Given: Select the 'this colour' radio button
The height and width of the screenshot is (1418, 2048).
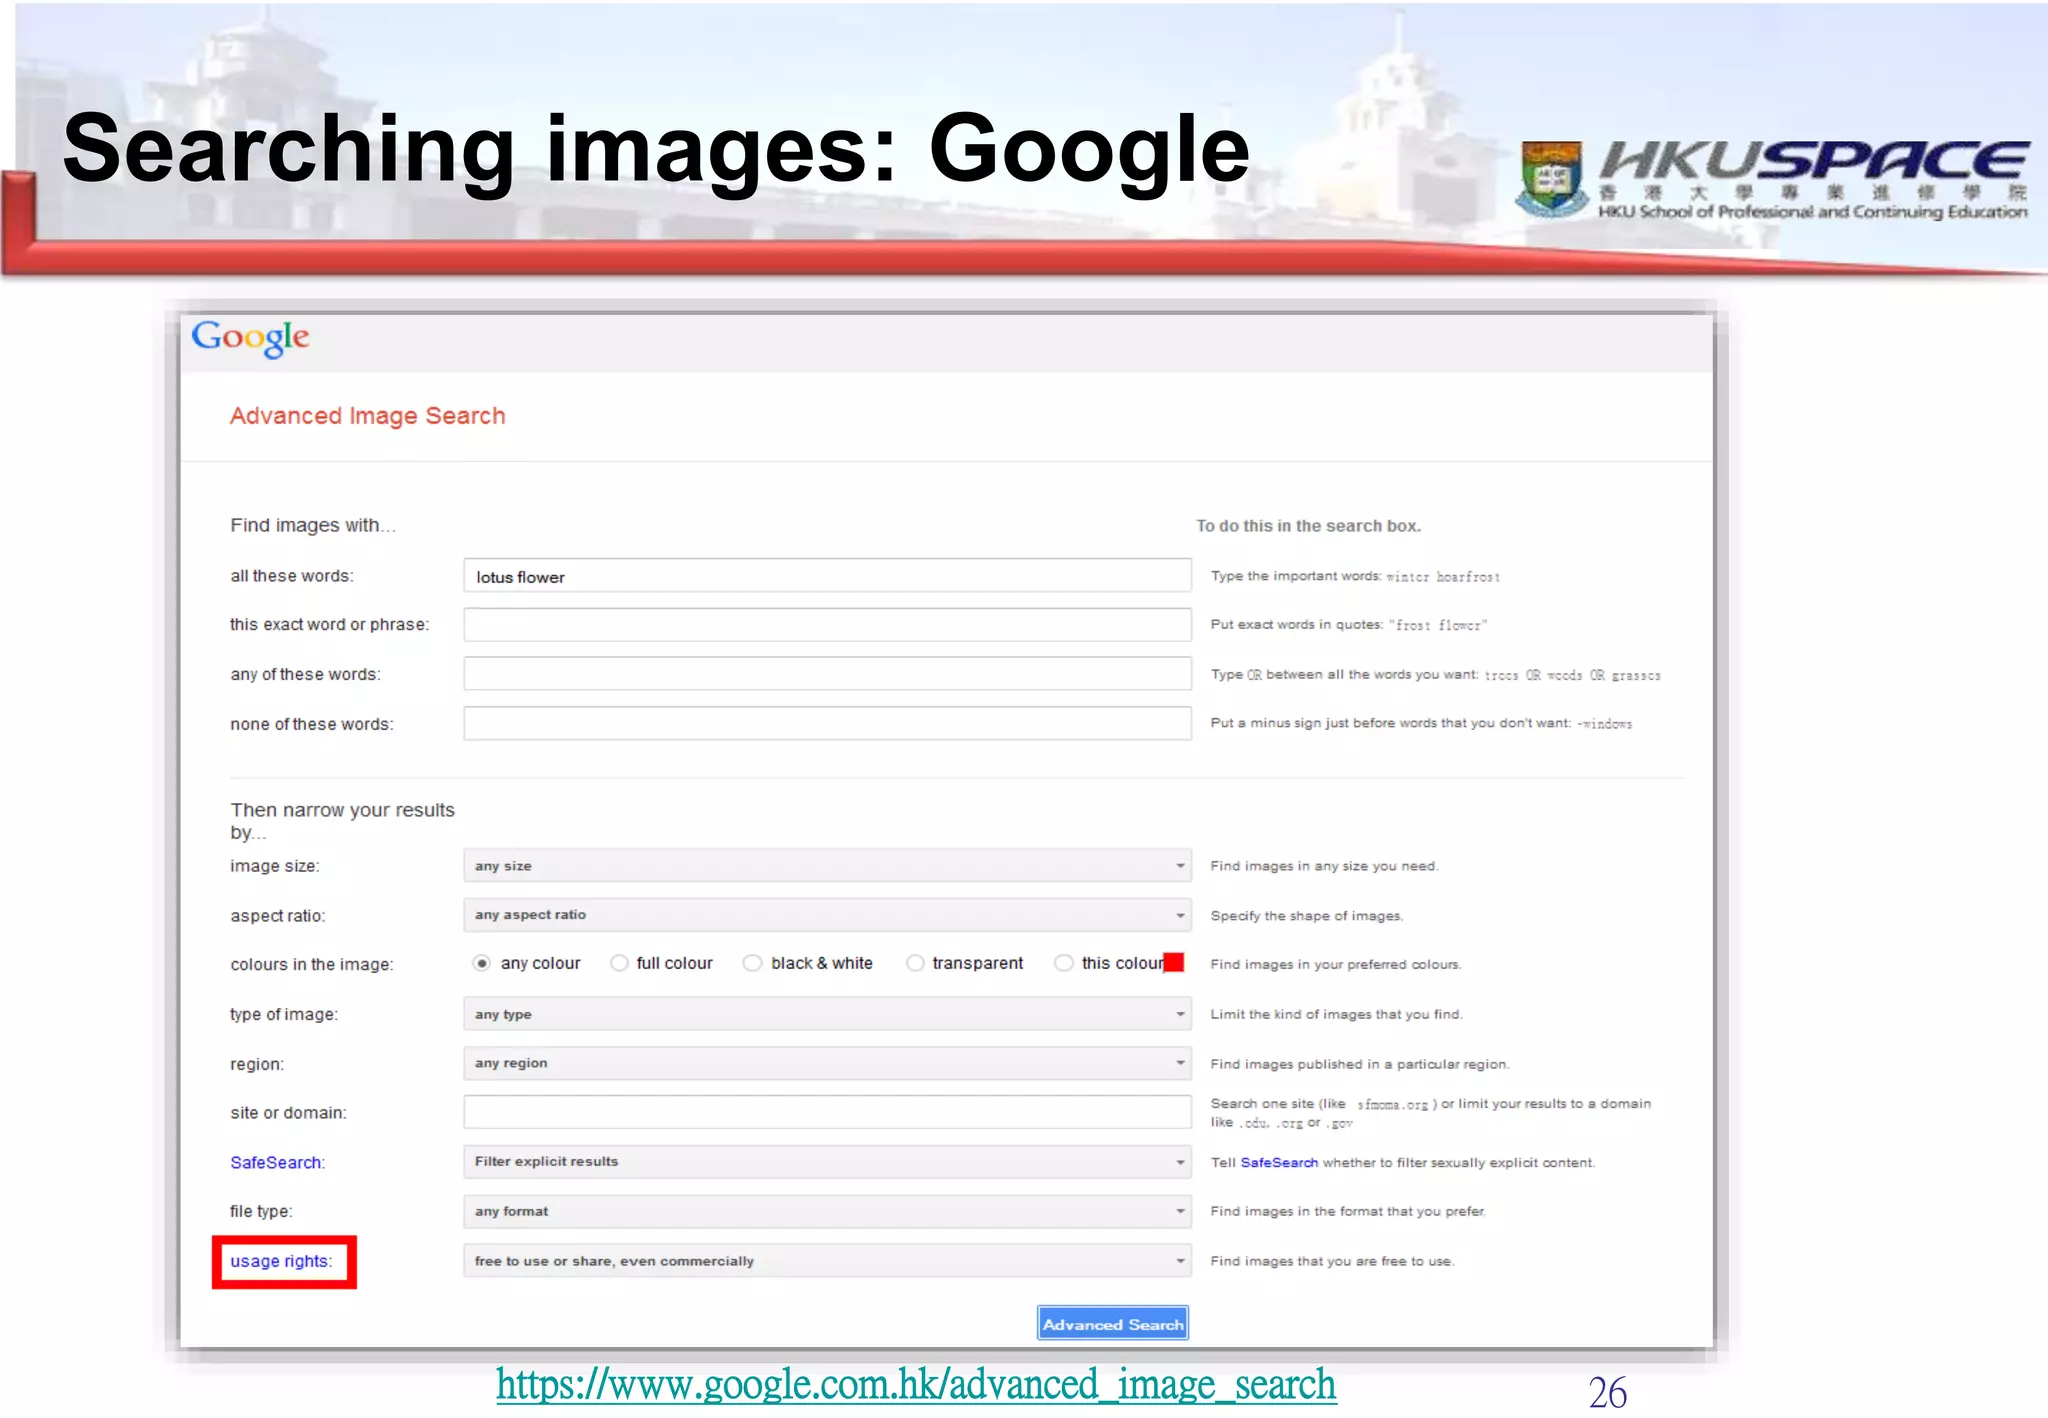Looking at the screenshot, I should tap(1064, 963).
